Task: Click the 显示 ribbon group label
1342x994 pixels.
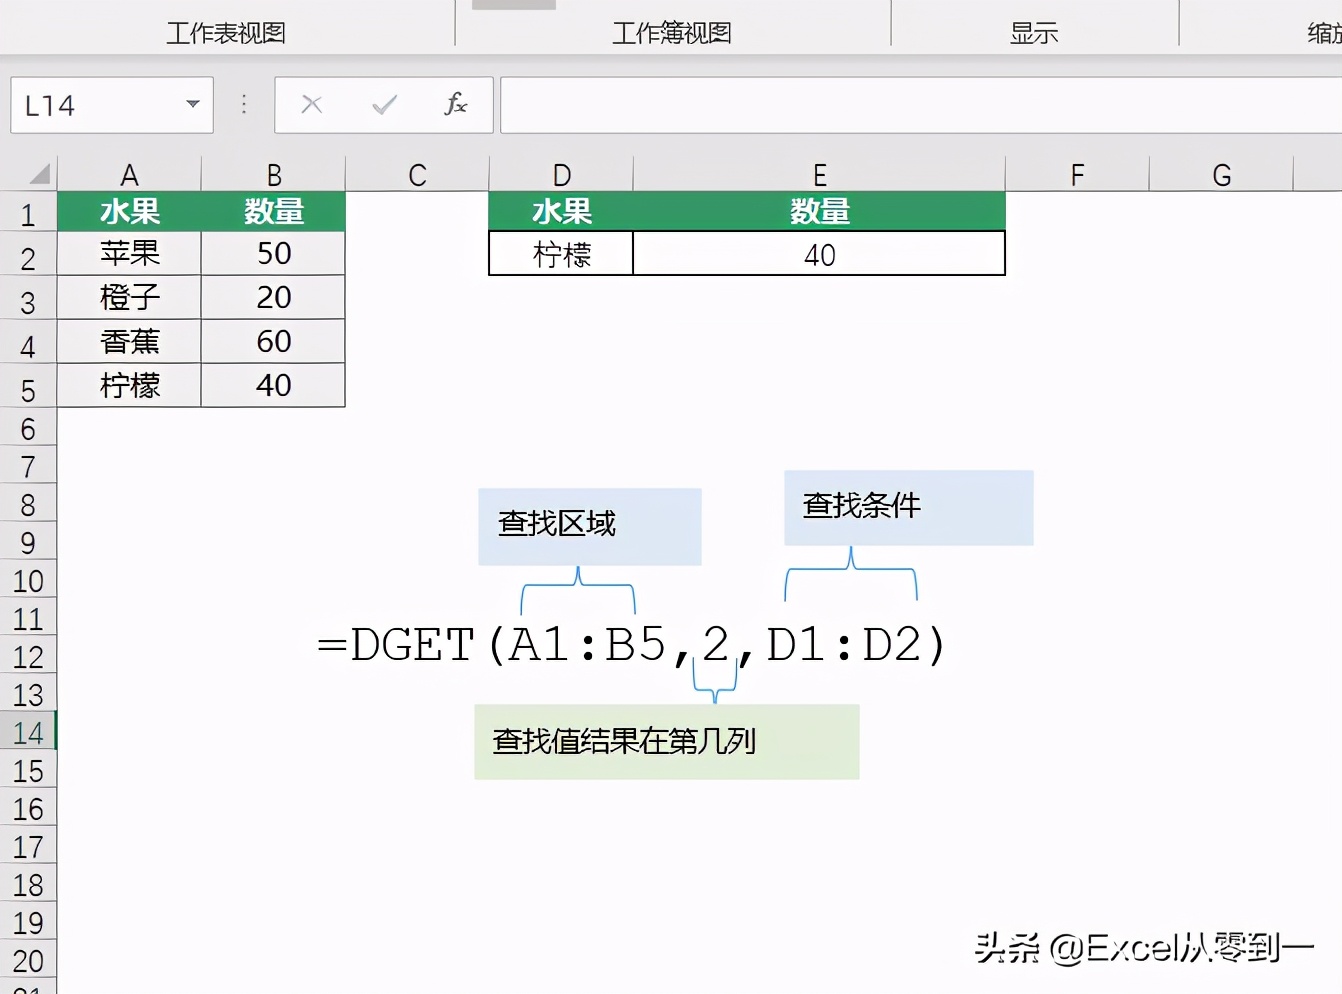Action: 1035,32
